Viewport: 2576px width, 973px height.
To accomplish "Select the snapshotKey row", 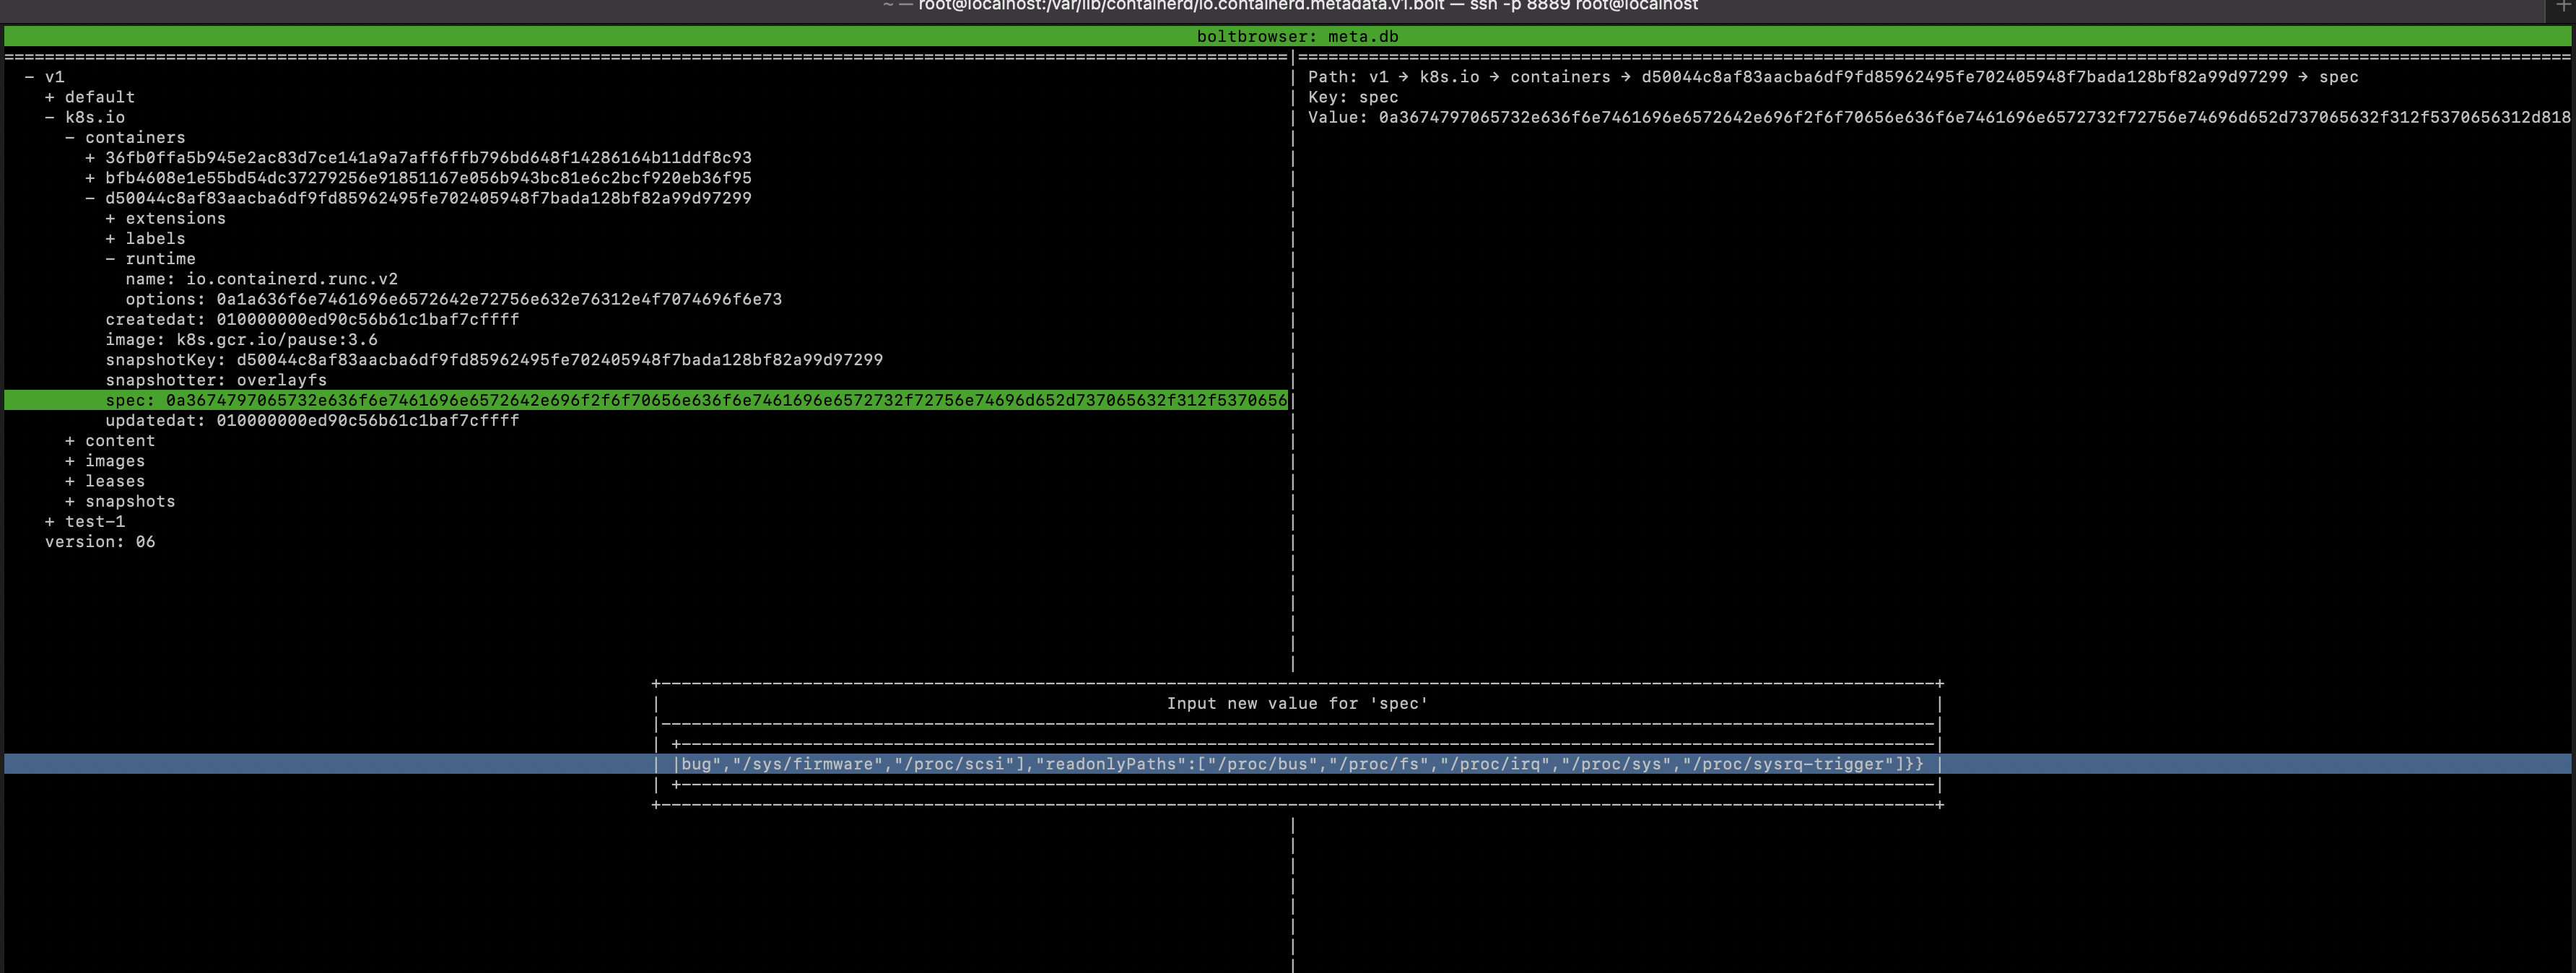I will click(494, 360).
